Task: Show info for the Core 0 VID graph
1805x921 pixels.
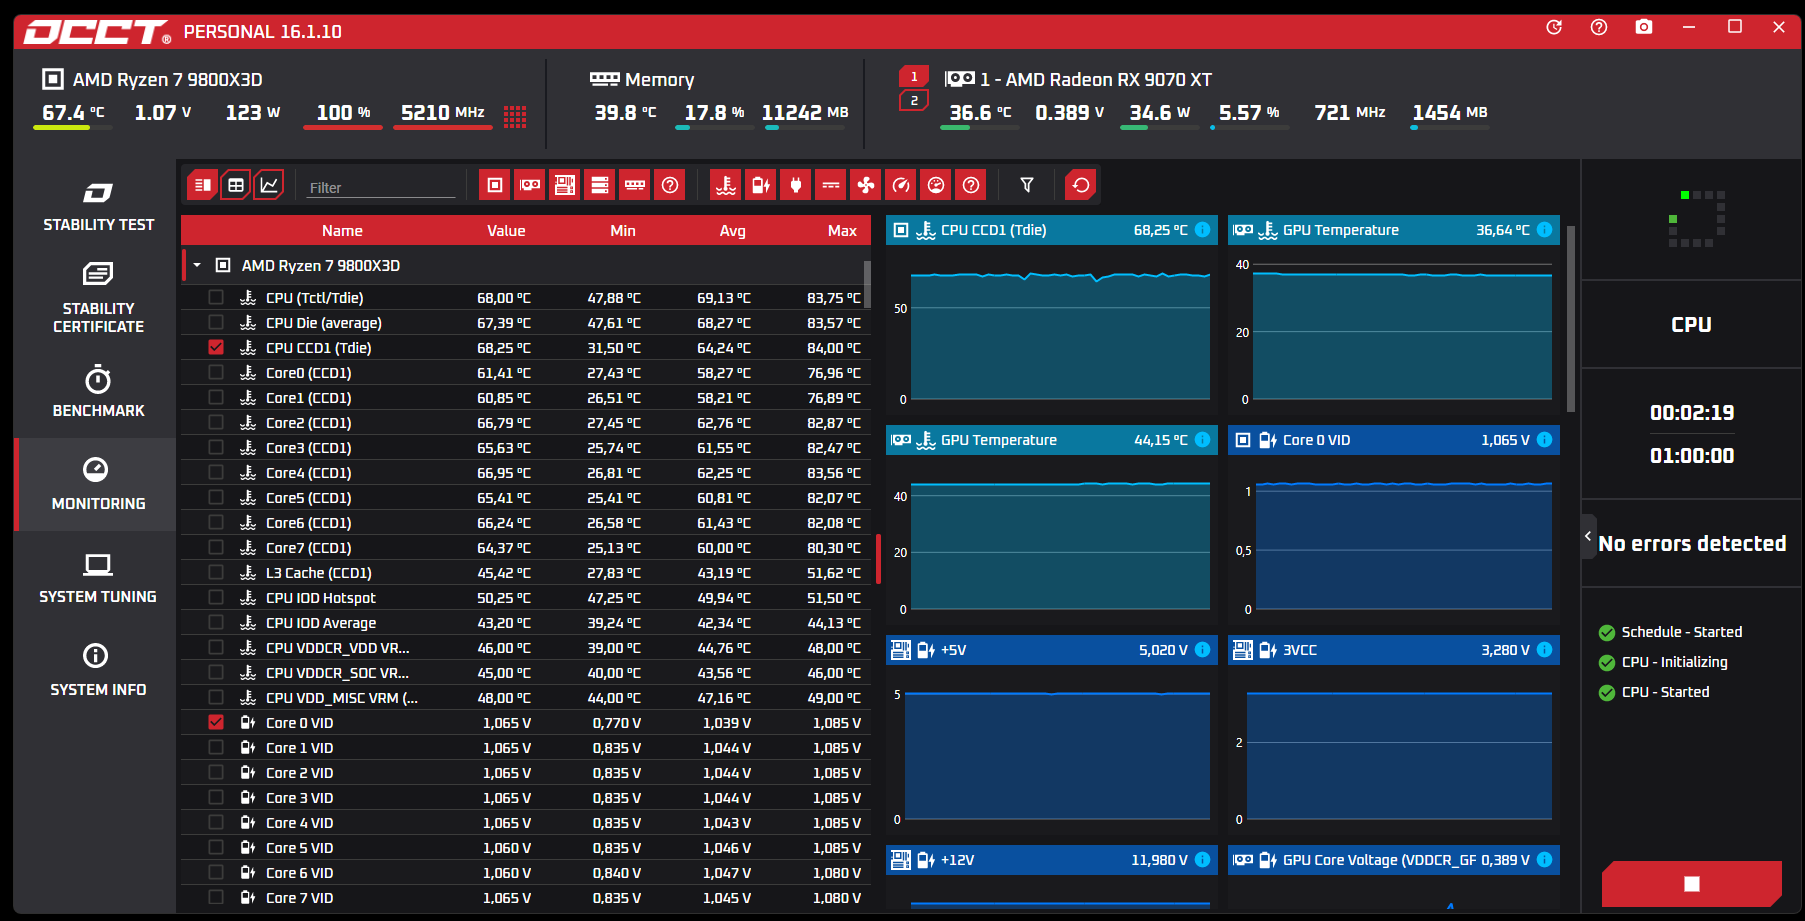Action: pyautogui.click(x=1545, y=440)
